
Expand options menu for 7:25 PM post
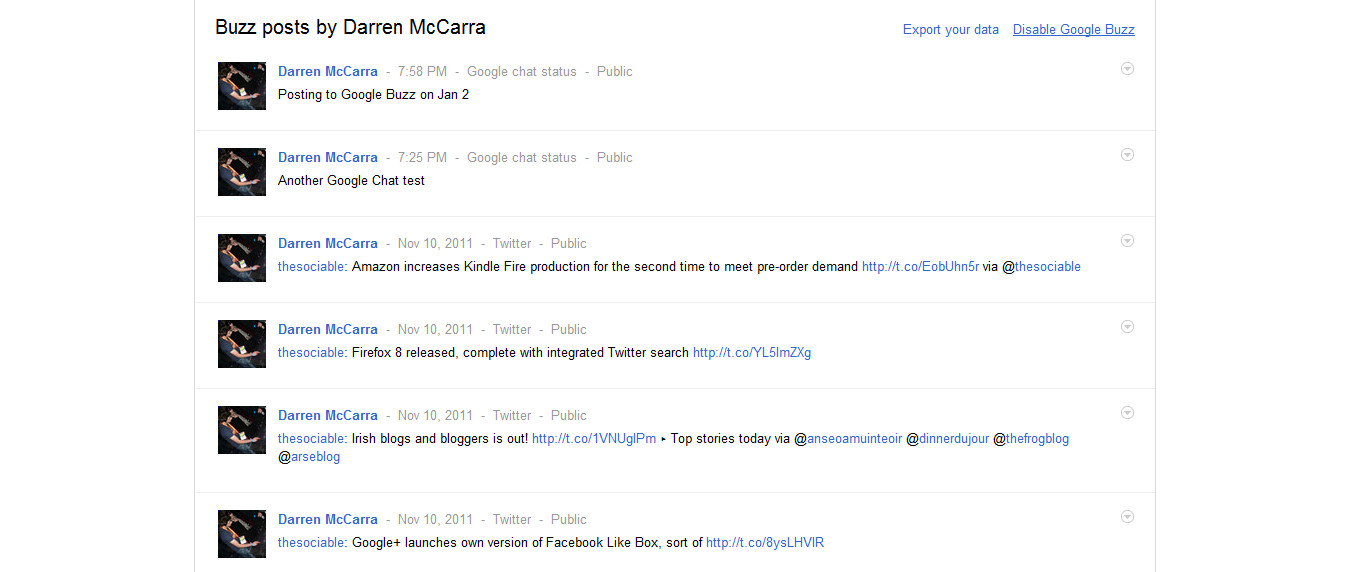(1127, 155)
